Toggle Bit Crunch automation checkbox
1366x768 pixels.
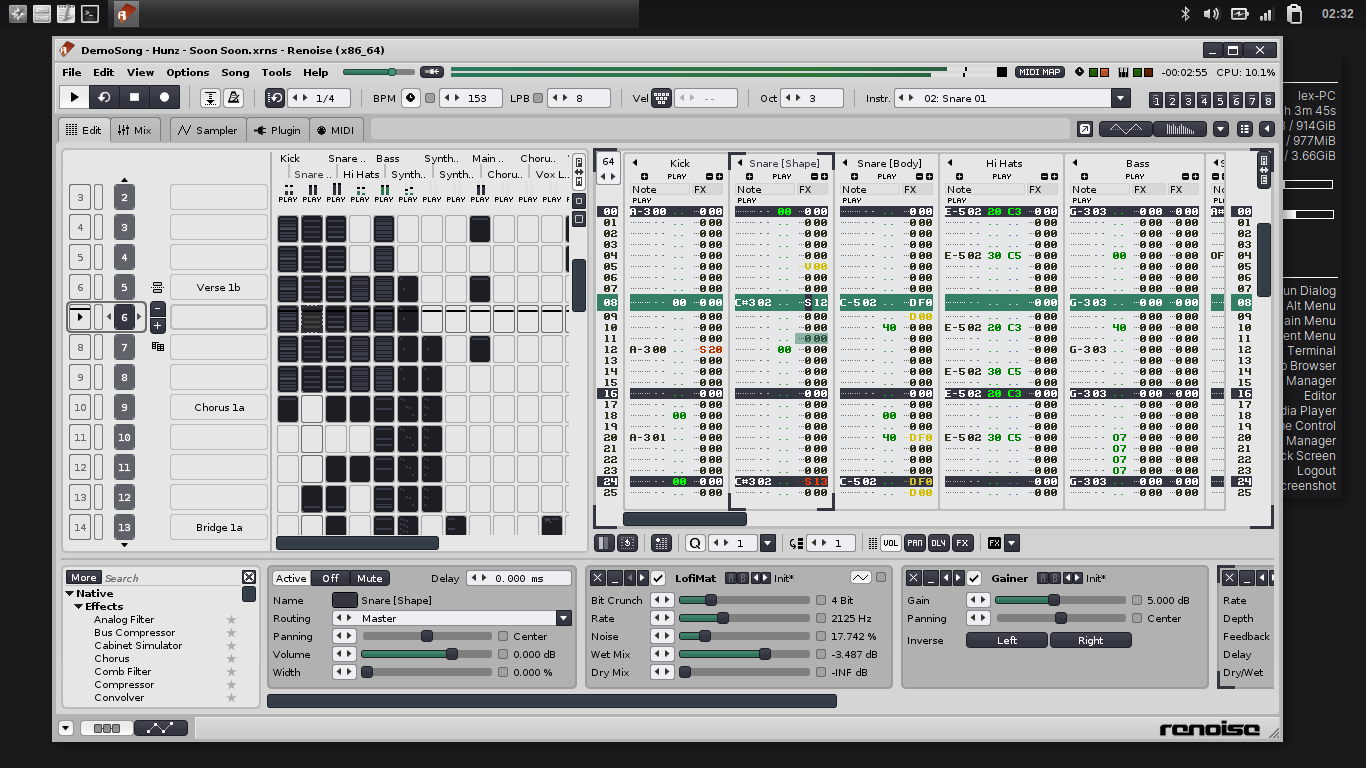[821, 600]
